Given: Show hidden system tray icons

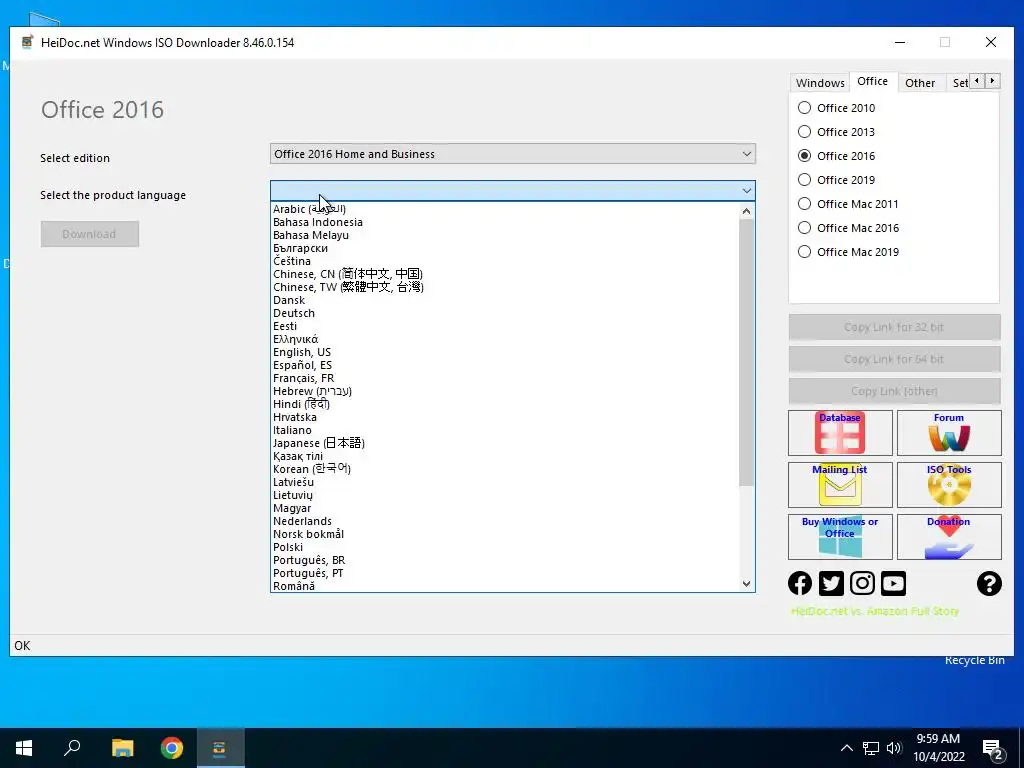Looking at the screenshot, I should (x=846, y=748).
